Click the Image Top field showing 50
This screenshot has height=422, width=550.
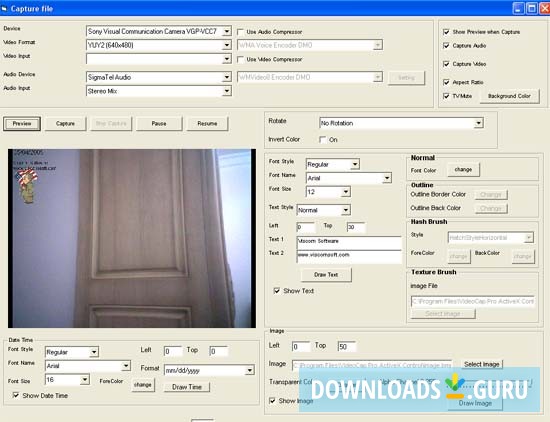[x=347, y=347]
